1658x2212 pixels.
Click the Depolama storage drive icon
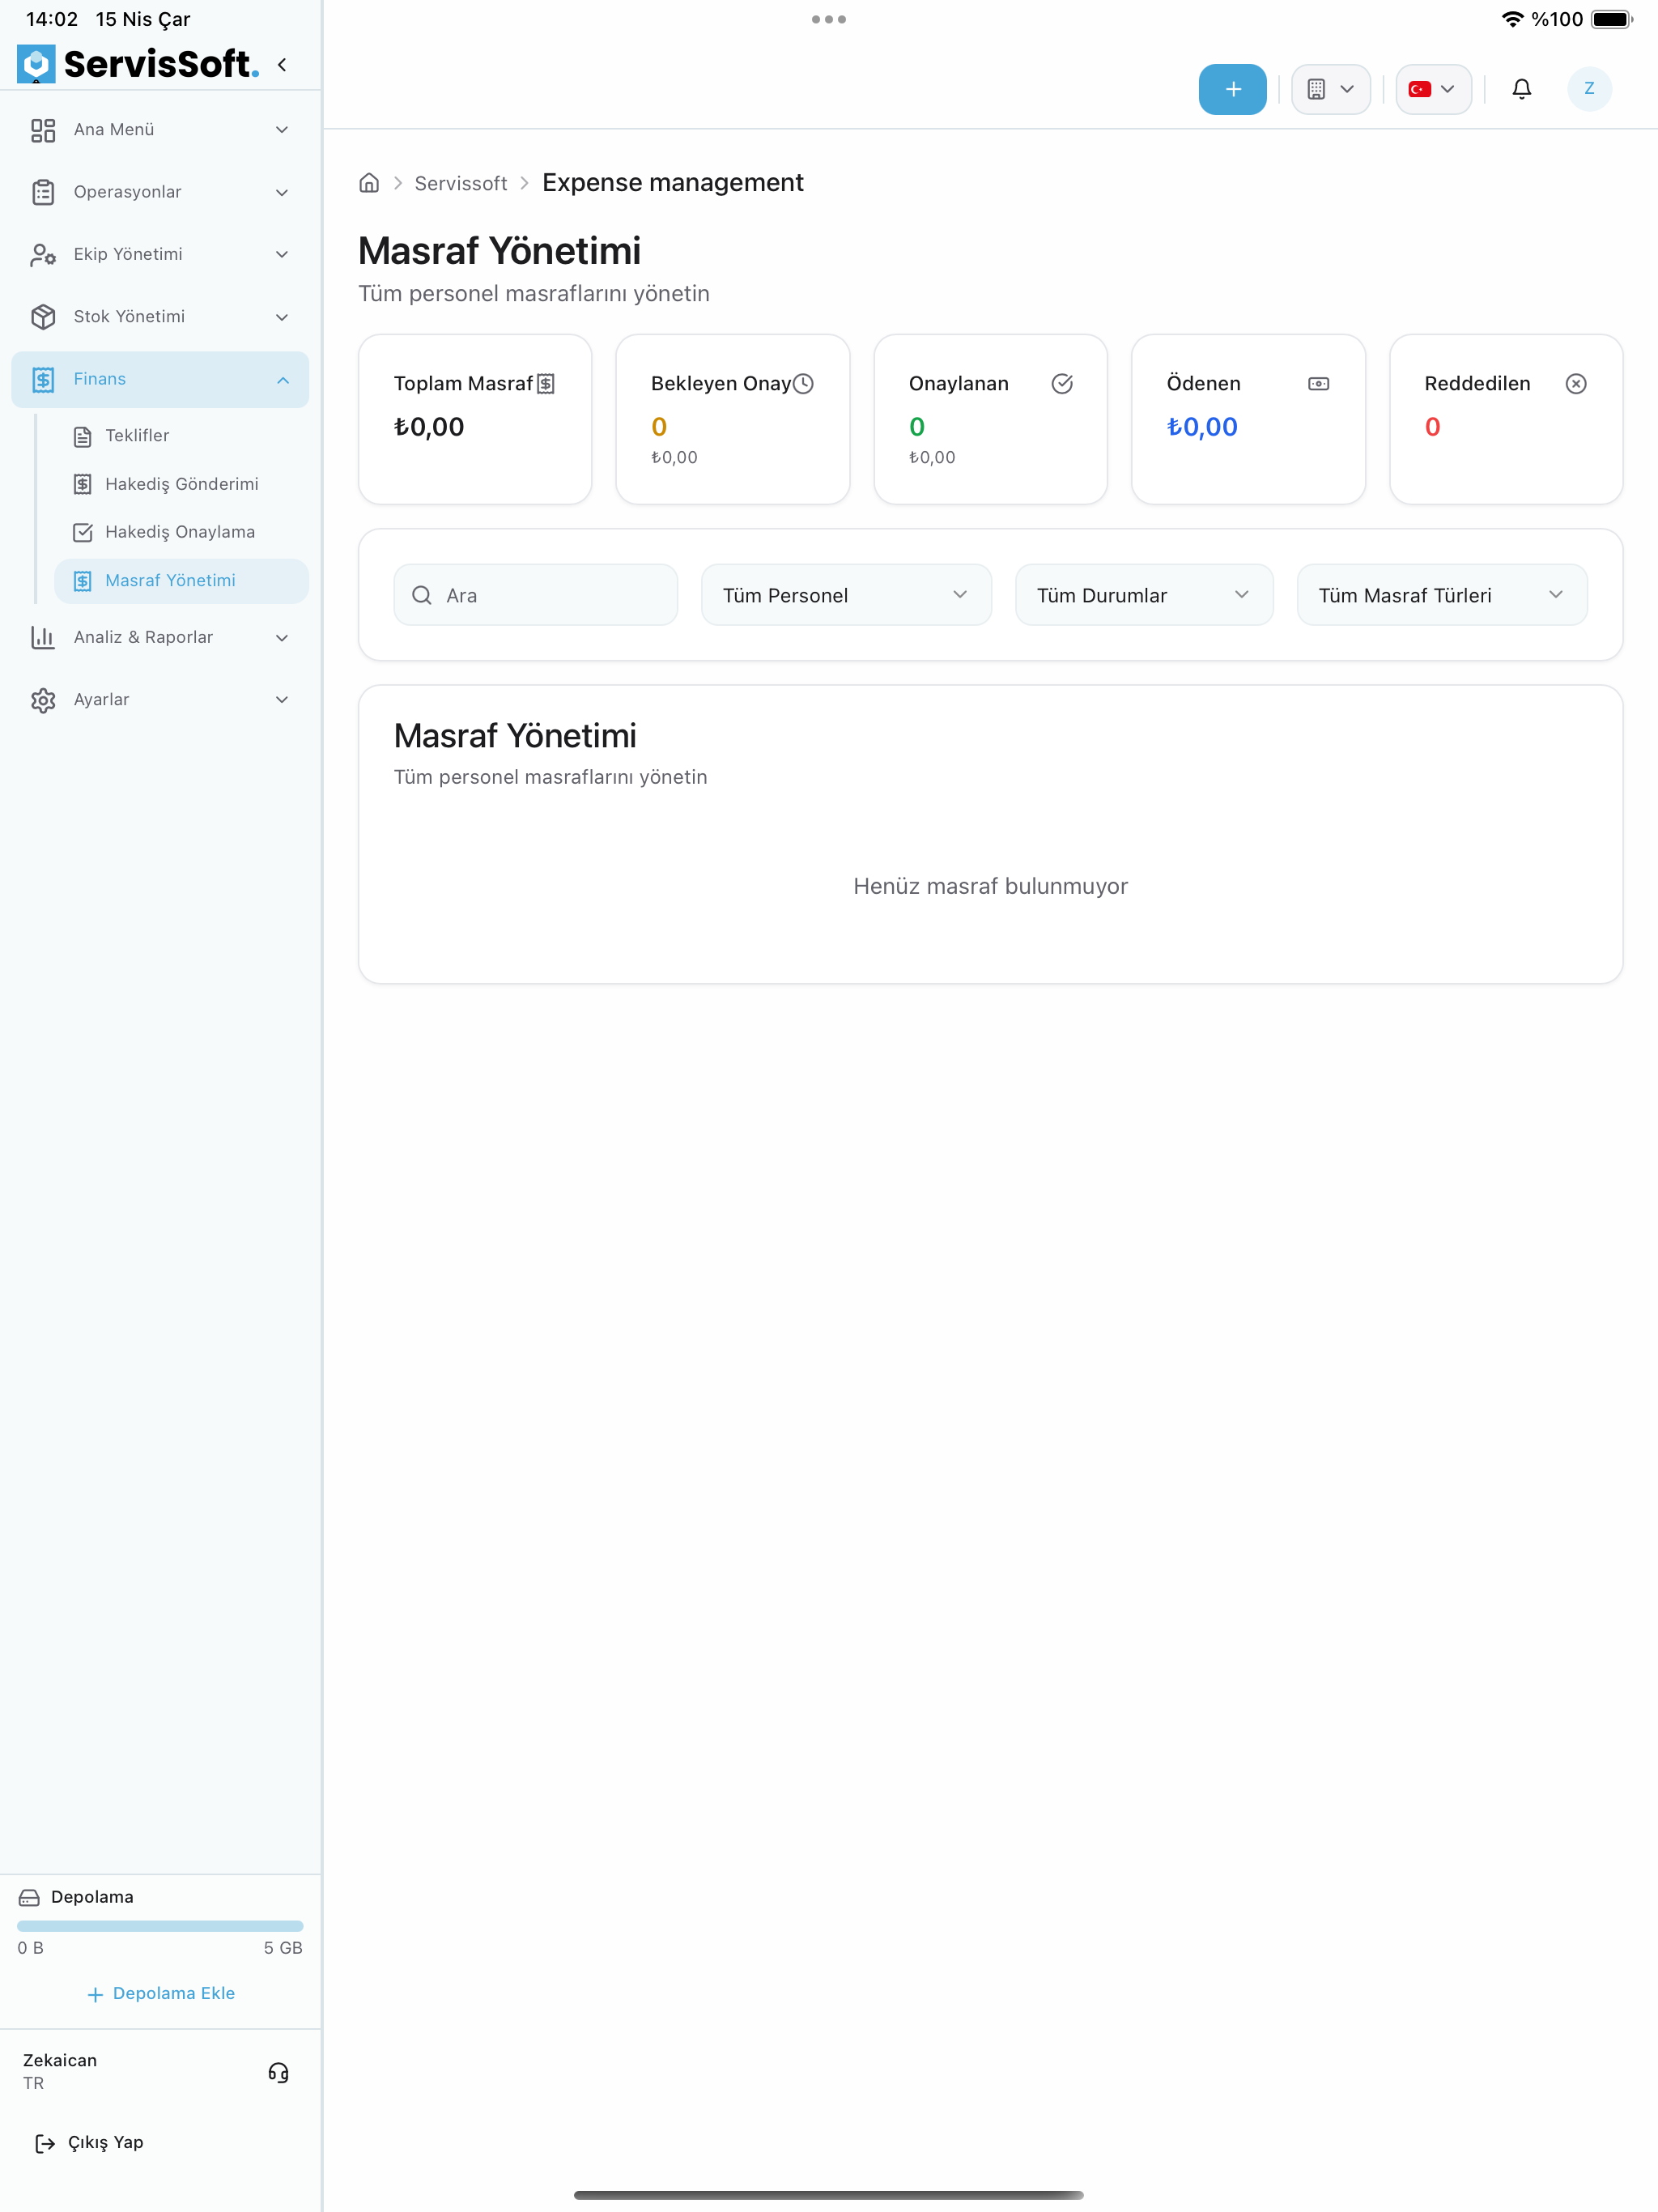pos(30,1897)
